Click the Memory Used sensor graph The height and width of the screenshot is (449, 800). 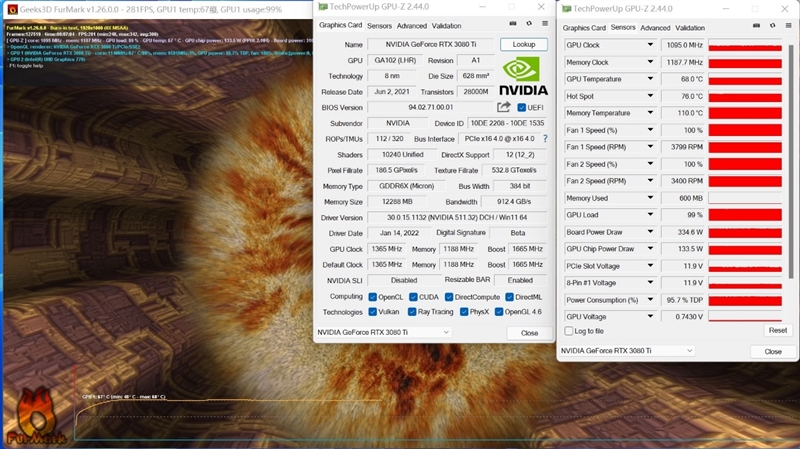point(745,198)
